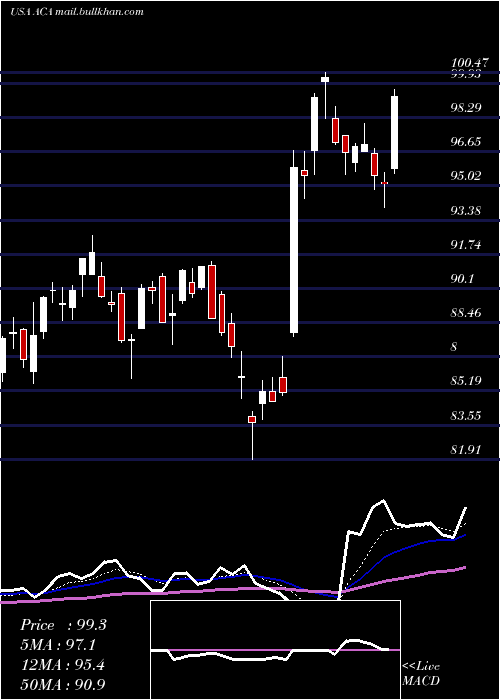The image size is (500, 700).
Task: Click the '5MA : 97.1' value
Action: coord(58,645)
